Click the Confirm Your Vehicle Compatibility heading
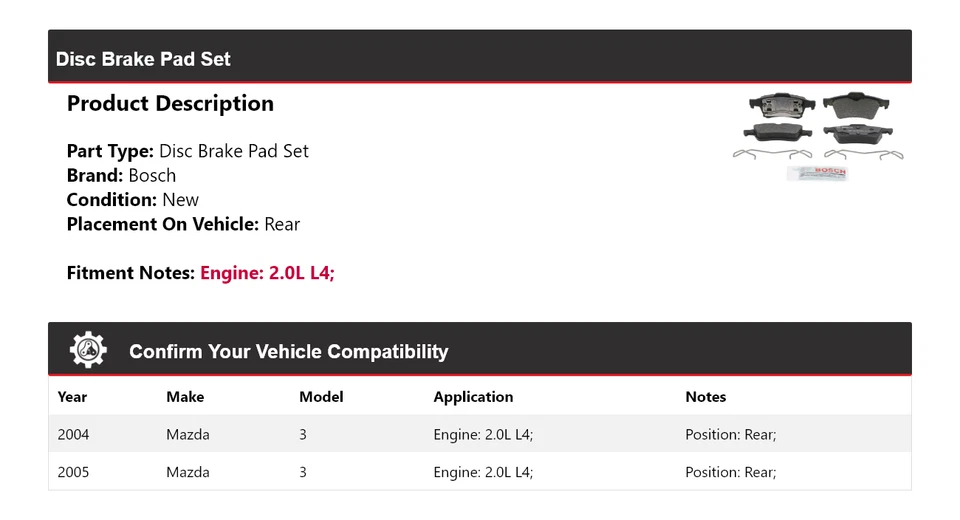960x520 pixels. click(288, 352)
